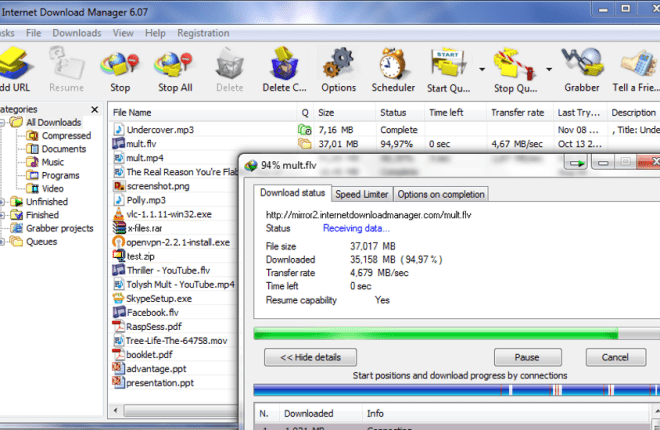The width and height of the screenshot is (660, 430).
Task: Expand the Finished category node
Action: (2, 215)
